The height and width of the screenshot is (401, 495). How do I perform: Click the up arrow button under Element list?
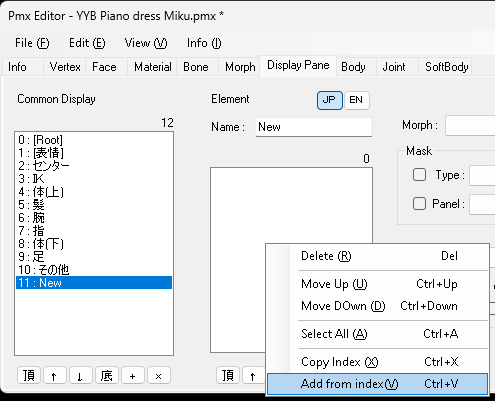pyautogui.click(x=253, y=376)
